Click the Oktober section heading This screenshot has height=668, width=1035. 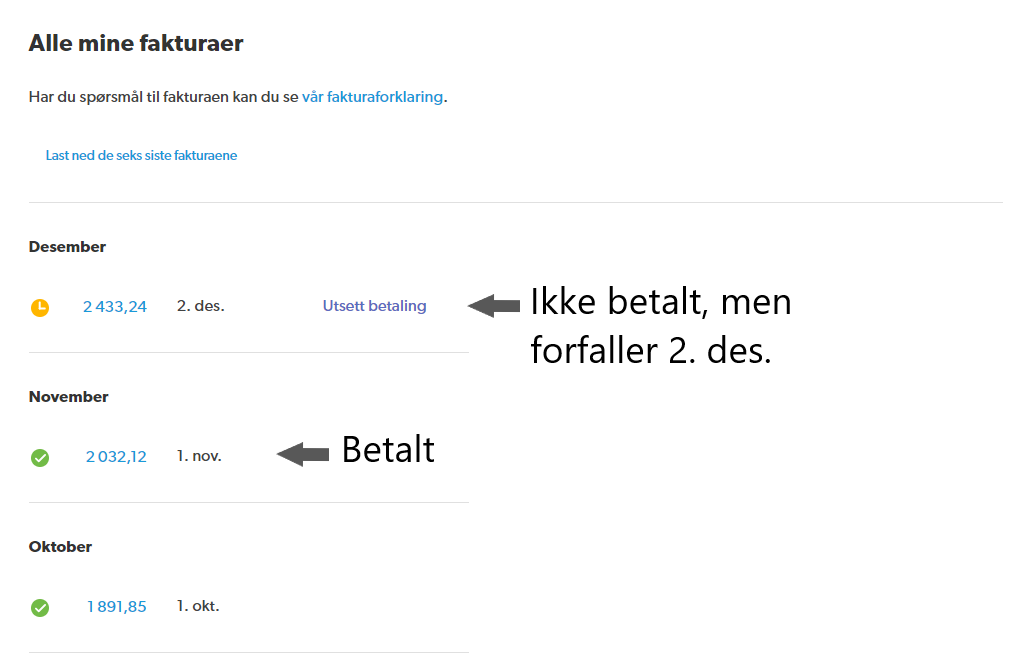[60, 547]
